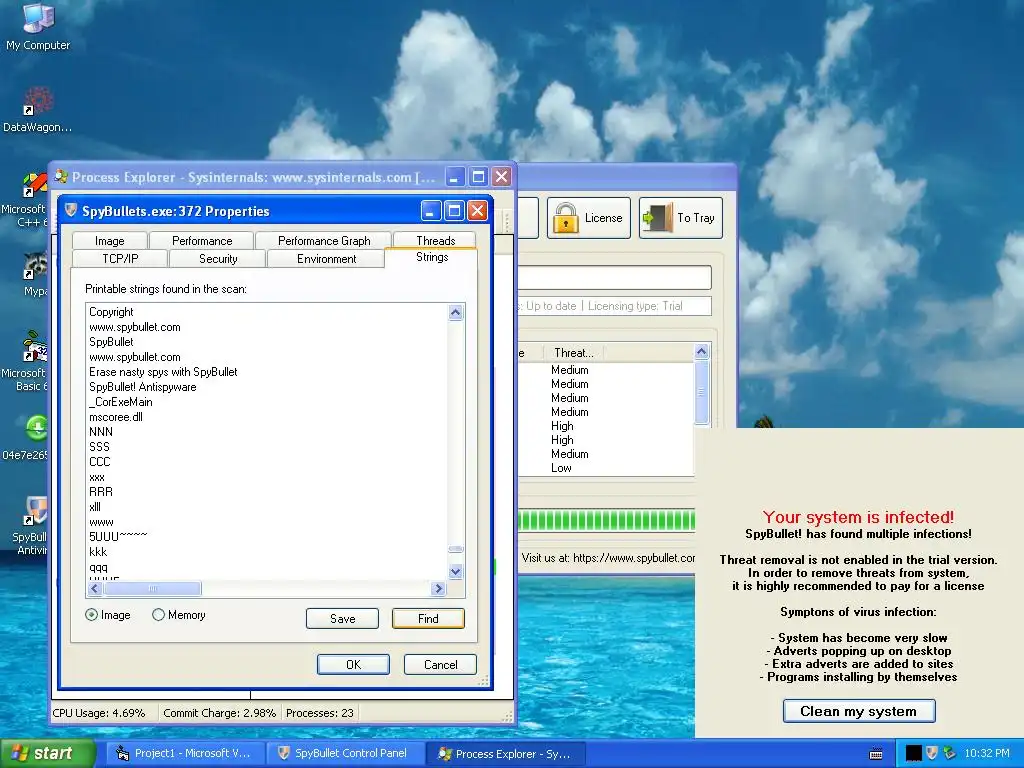Click shield icon in Properties title bar
The width and height of the screenshot is (1024, 768).
click(71, 210)
